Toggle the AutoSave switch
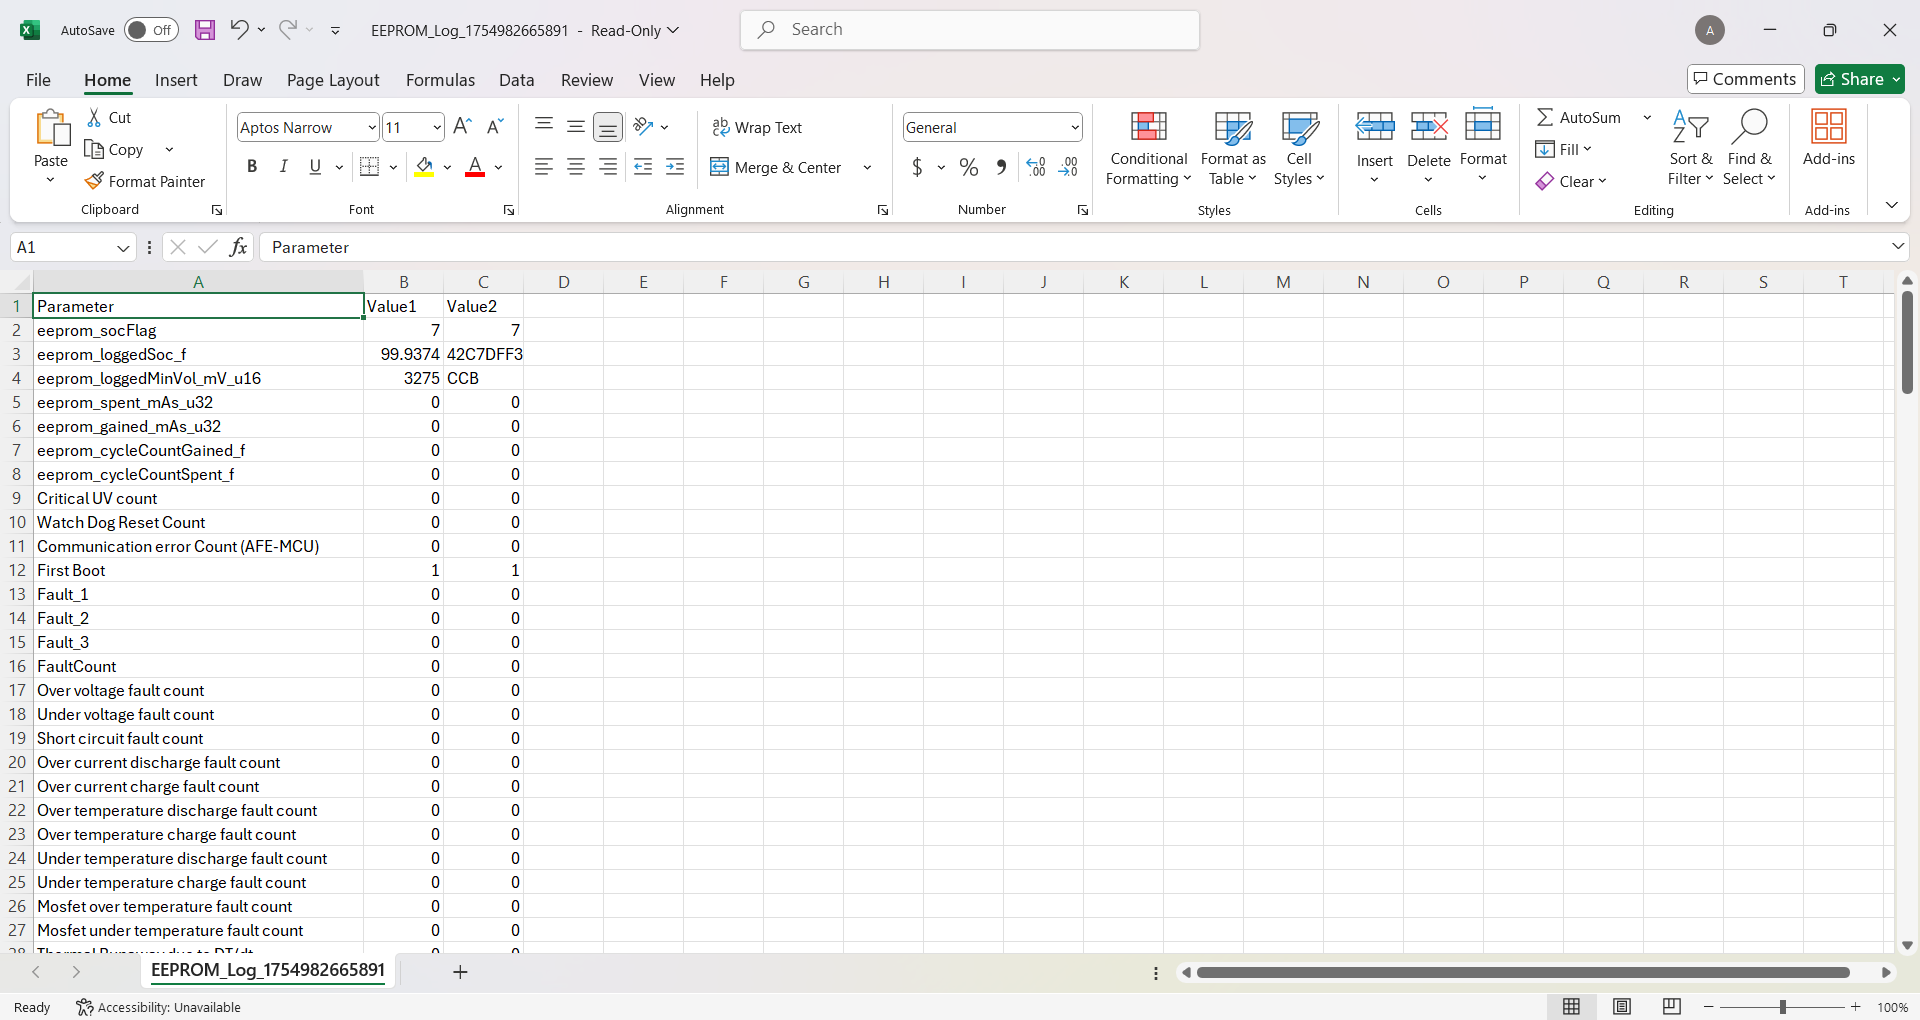 [151, 30]
